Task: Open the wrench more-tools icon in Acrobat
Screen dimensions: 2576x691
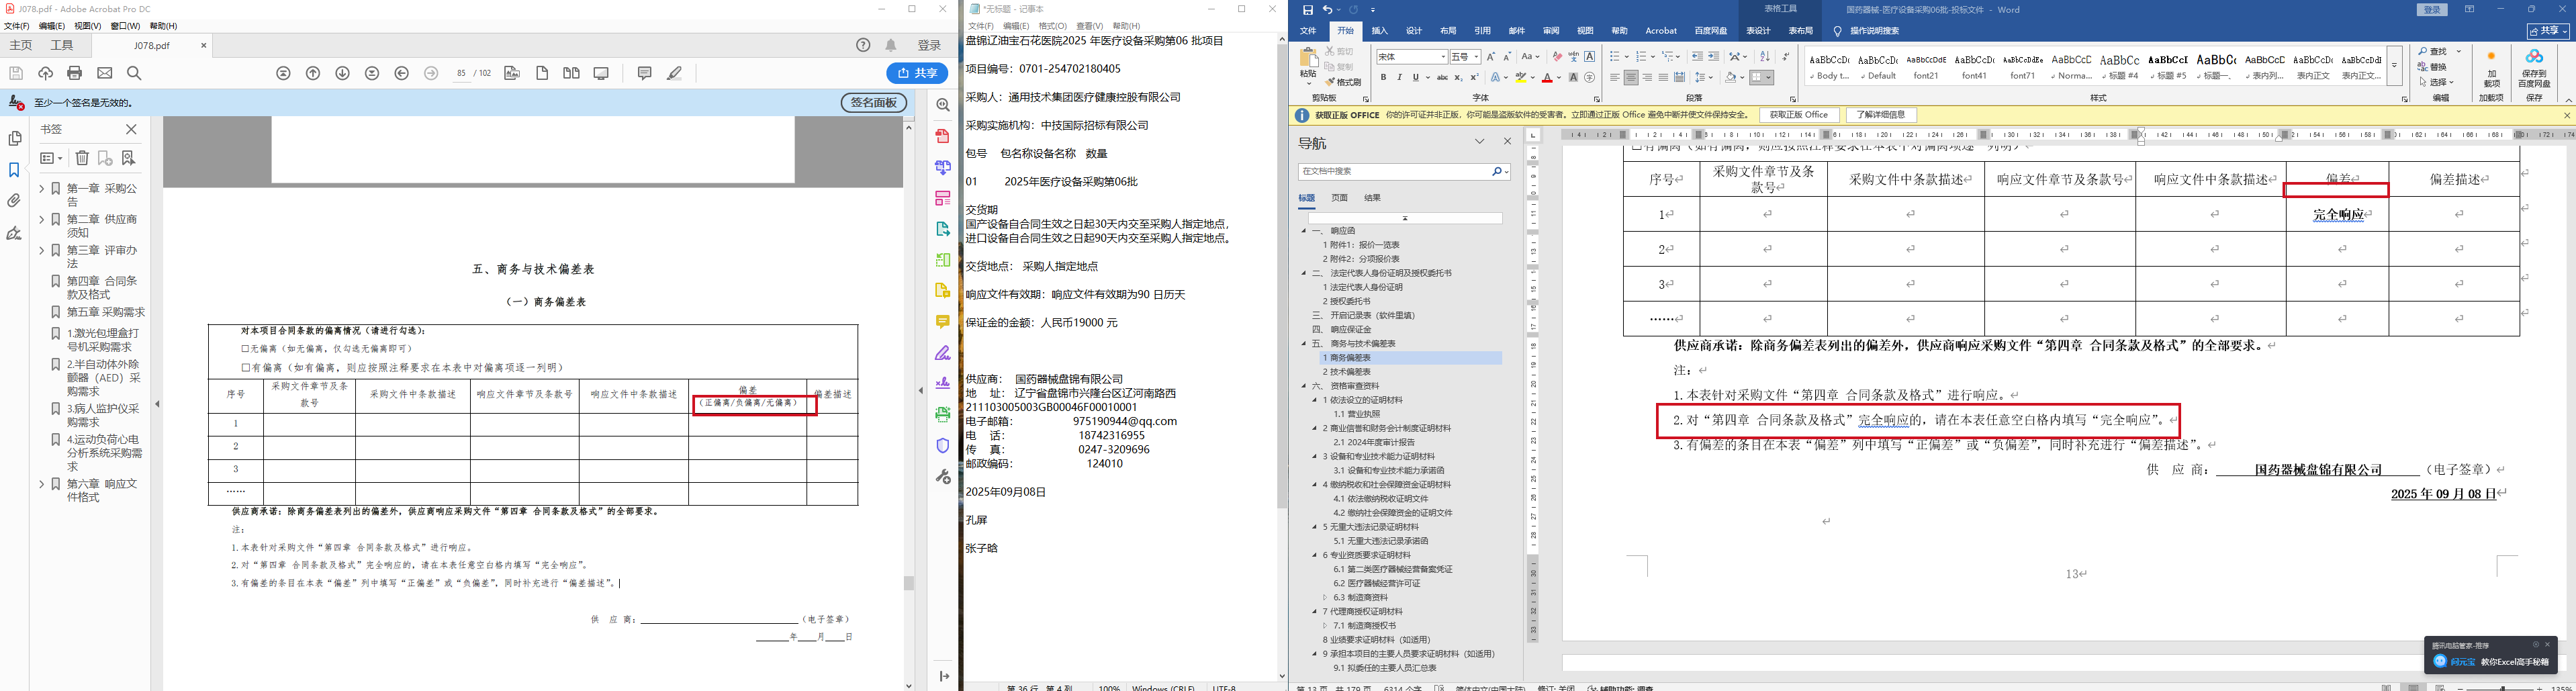Action: (x=942, y=476)
